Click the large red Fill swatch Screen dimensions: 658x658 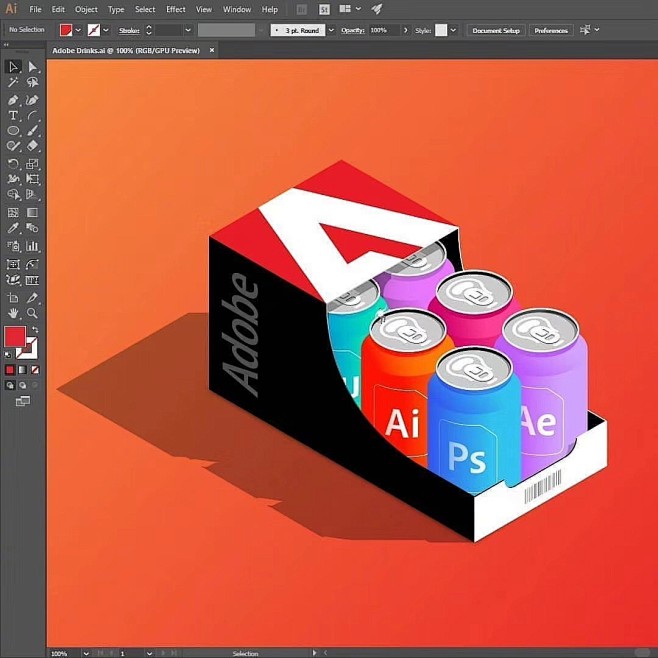click(15, 337)
